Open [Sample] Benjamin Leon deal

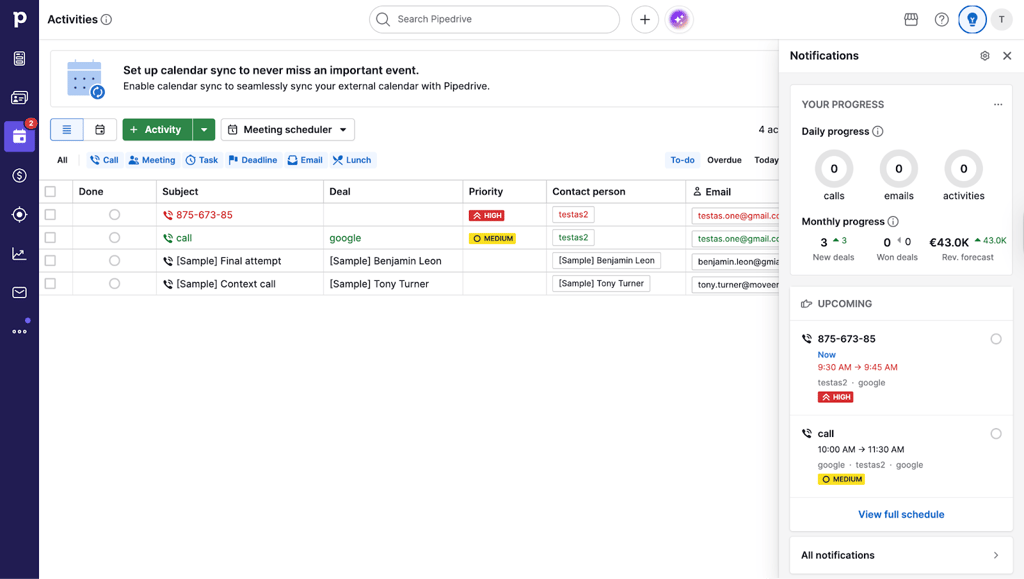(385, 260)
